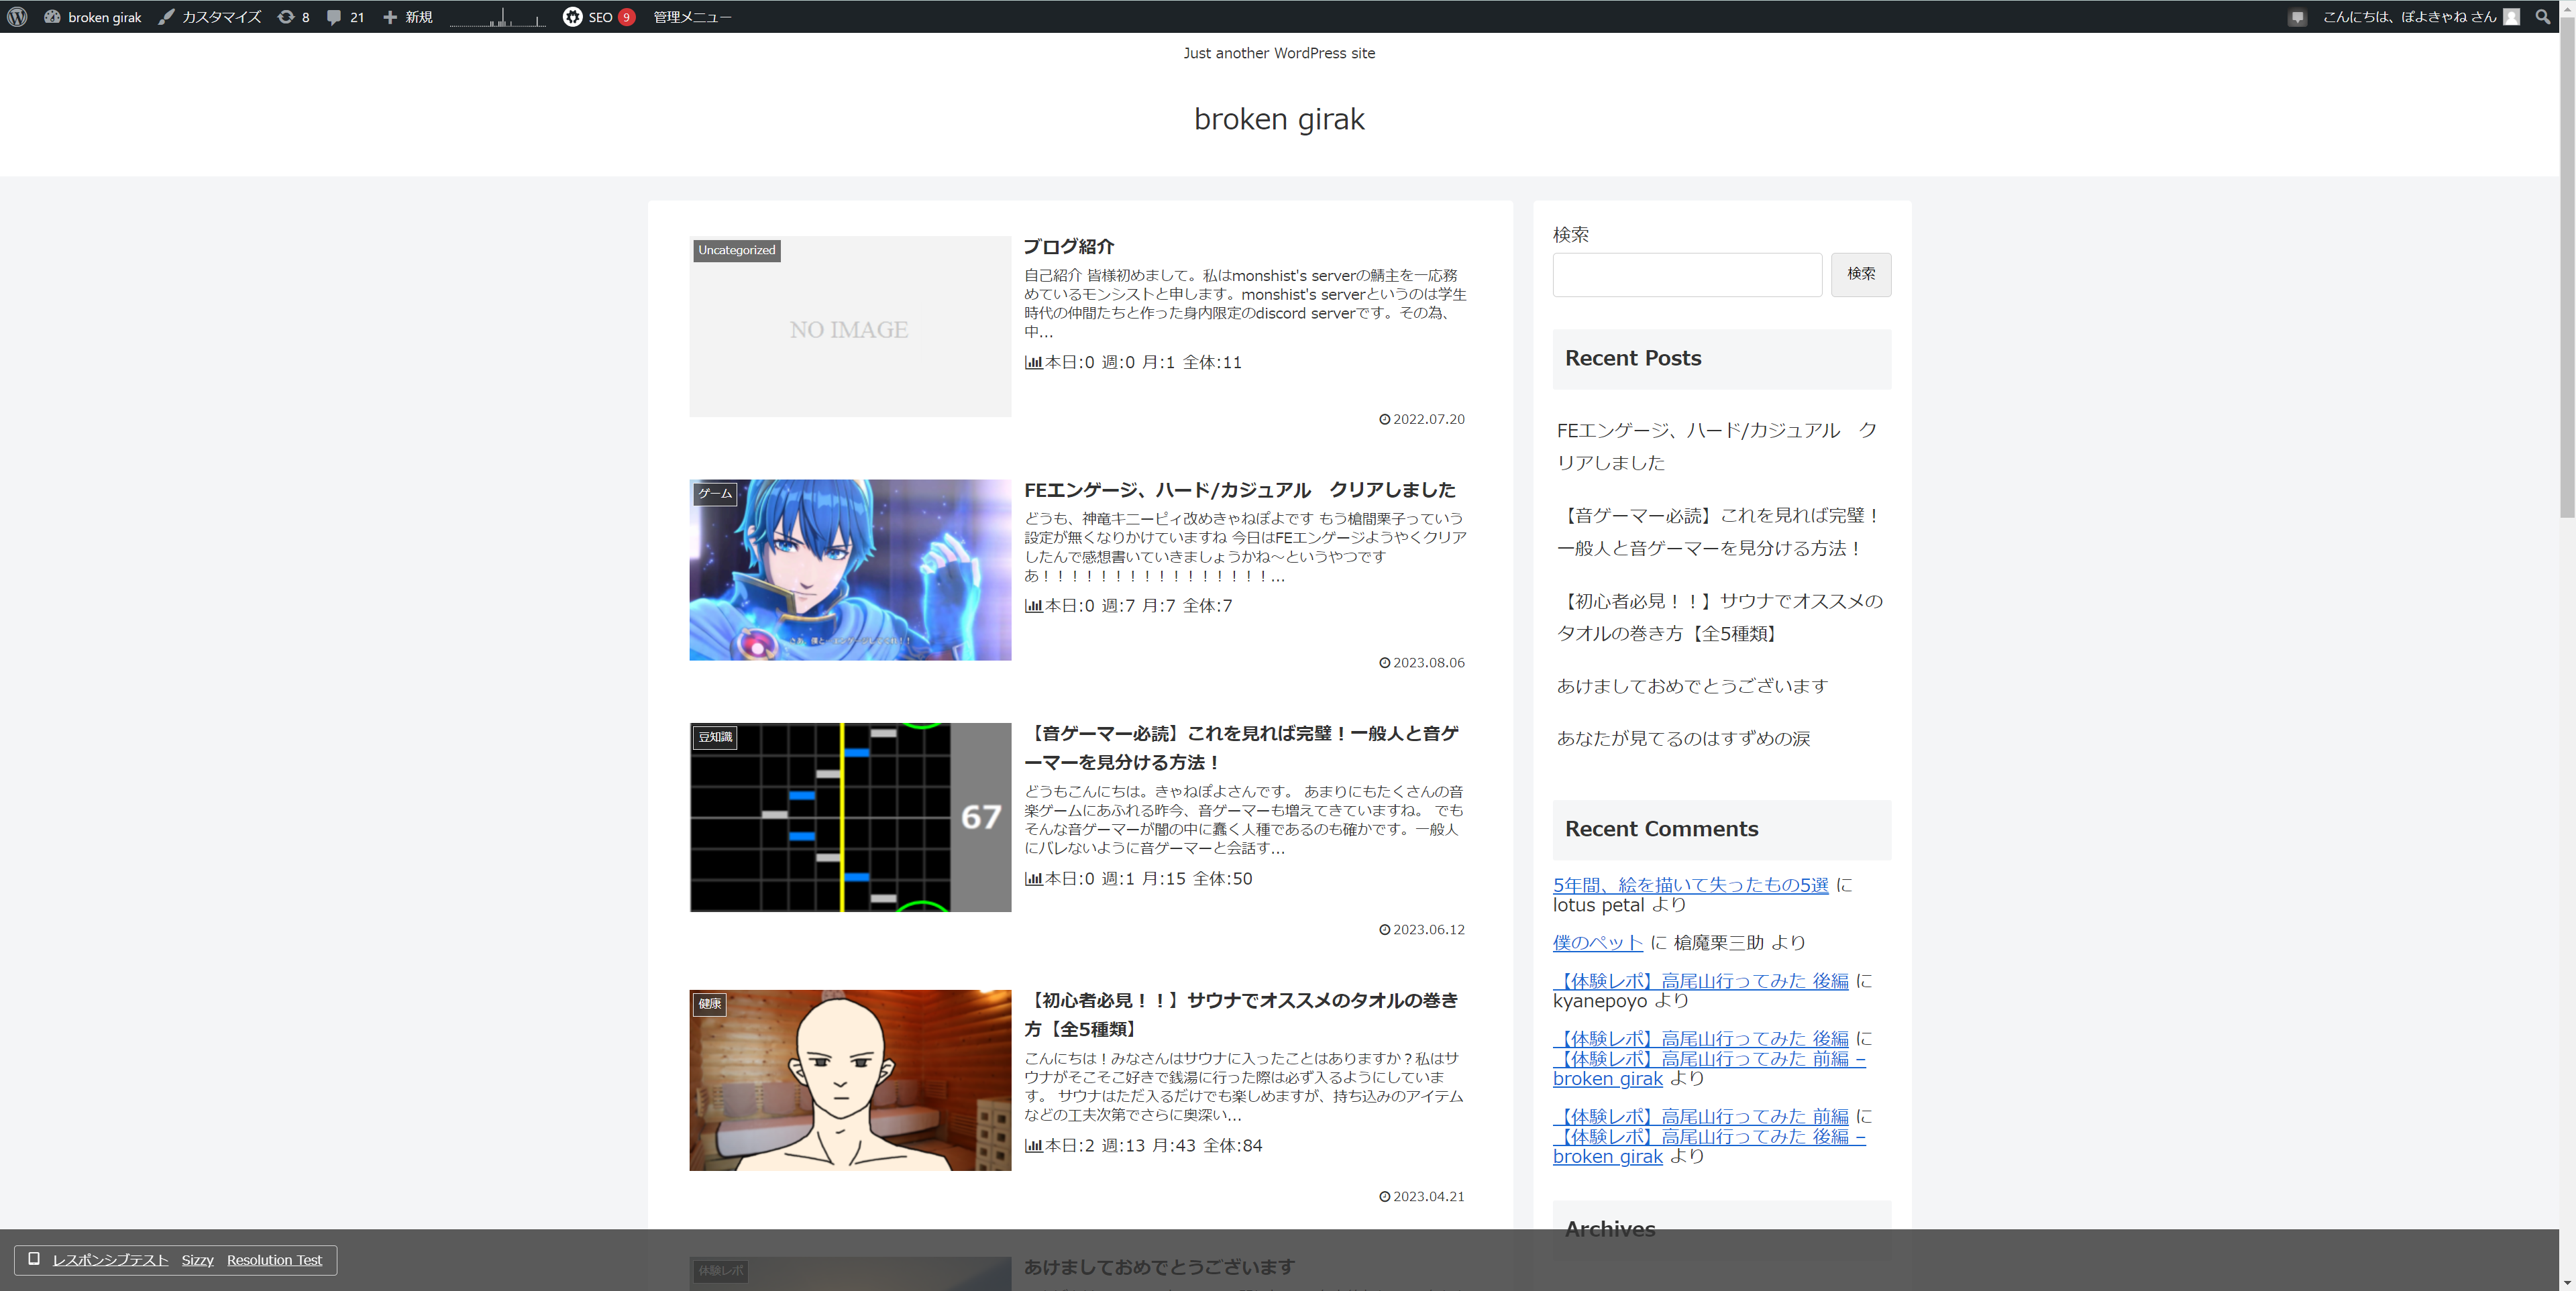
Task: Click Uncategorized category label
Action: pyautogui.click(x=737, y=250)
